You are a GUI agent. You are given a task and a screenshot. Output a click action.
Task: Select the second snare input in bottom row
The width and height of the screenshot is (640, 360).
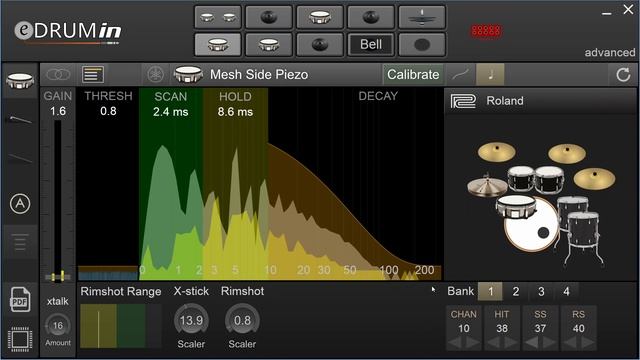[x=269, y=44]
